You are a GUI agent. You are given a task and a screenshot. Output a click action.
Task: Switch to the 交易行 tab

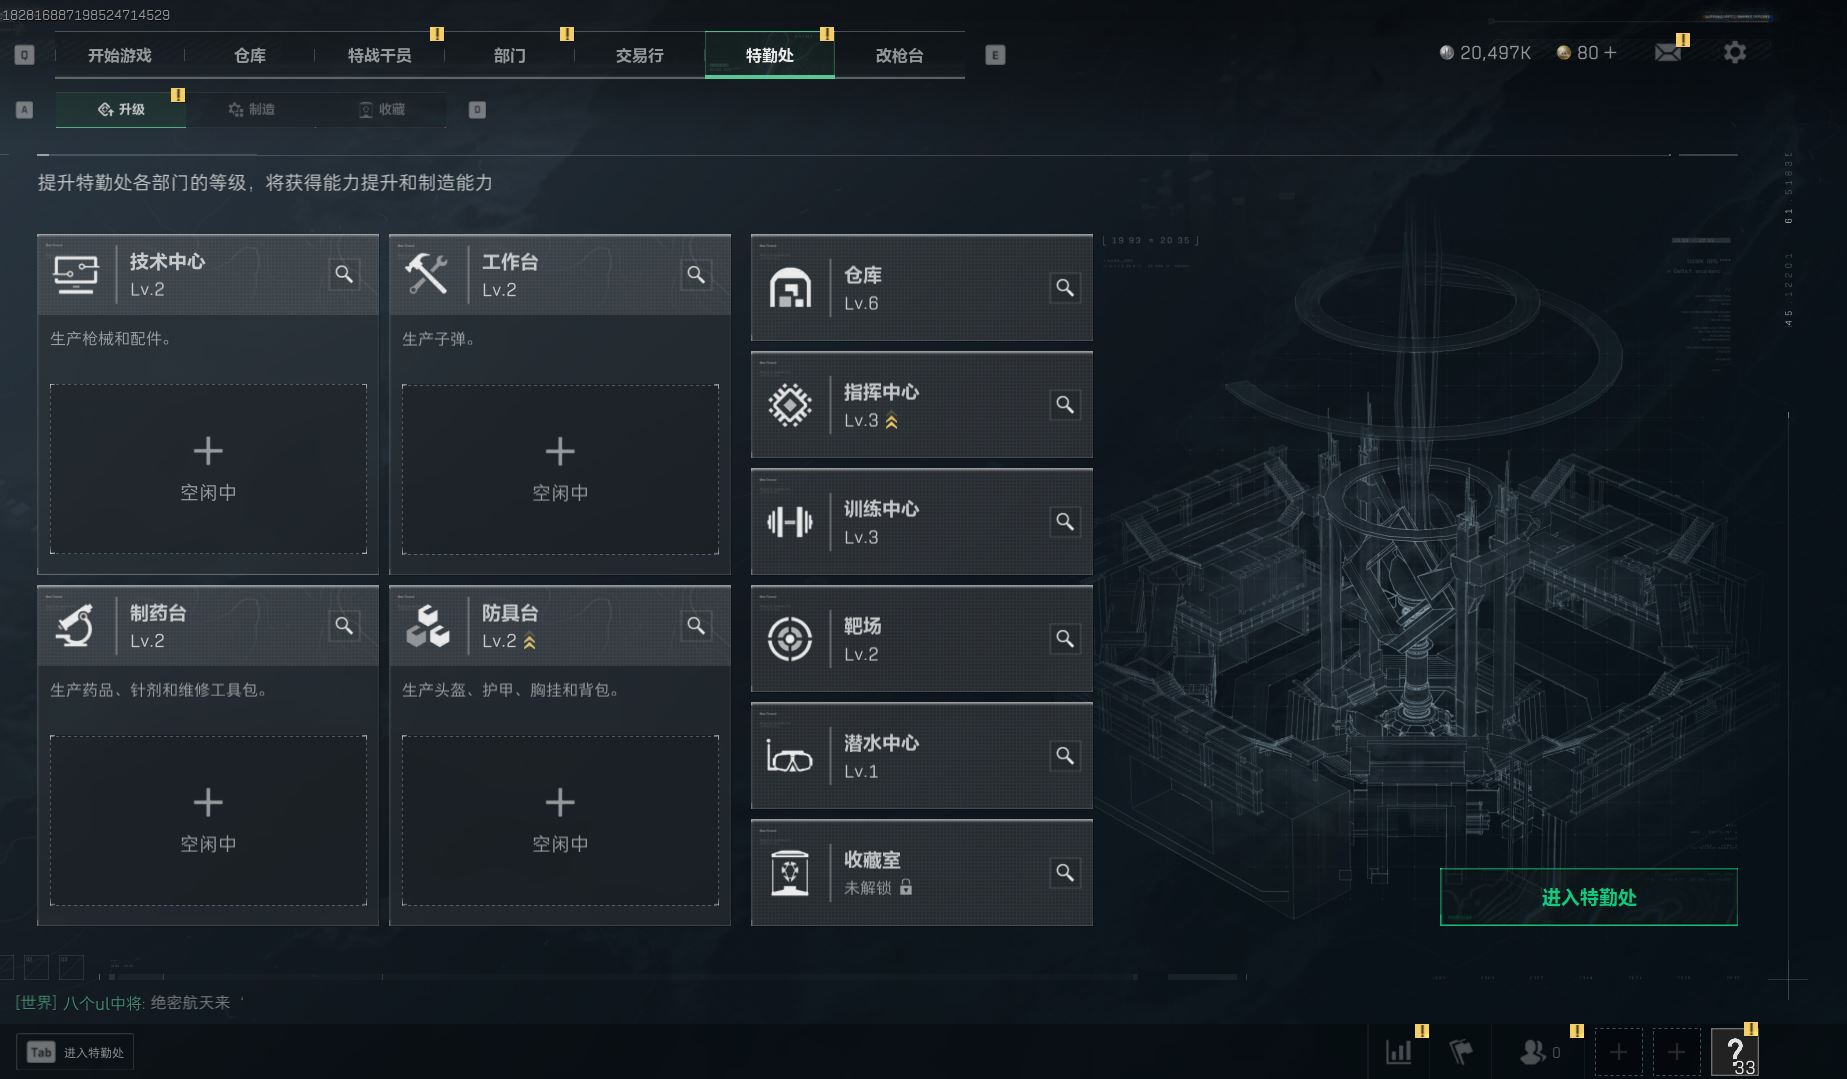640,55
